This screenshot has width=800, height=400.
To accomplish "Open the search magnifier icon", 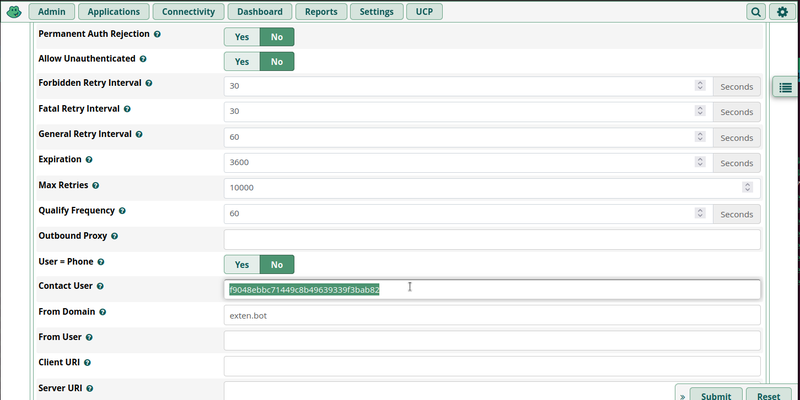I will pyautogui.click(x=756, y=12).
